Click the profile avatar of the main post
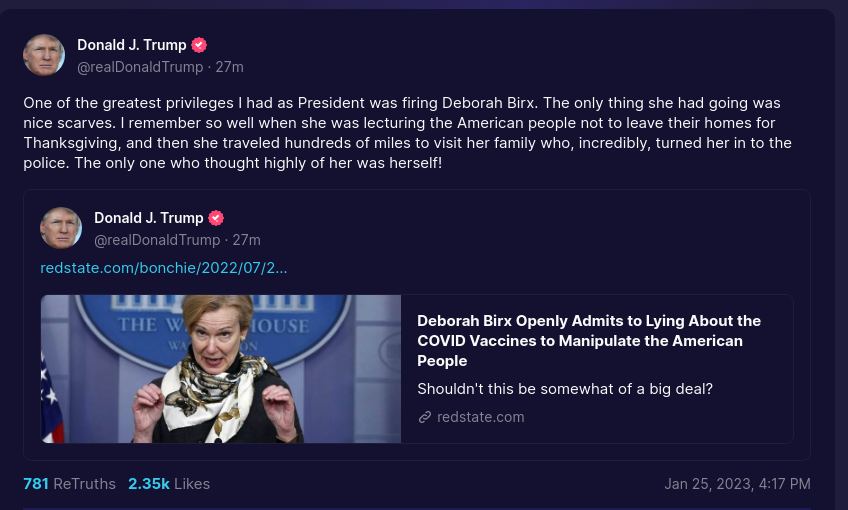848x510 pixels. pyautogui.click(x=44, y=55)
